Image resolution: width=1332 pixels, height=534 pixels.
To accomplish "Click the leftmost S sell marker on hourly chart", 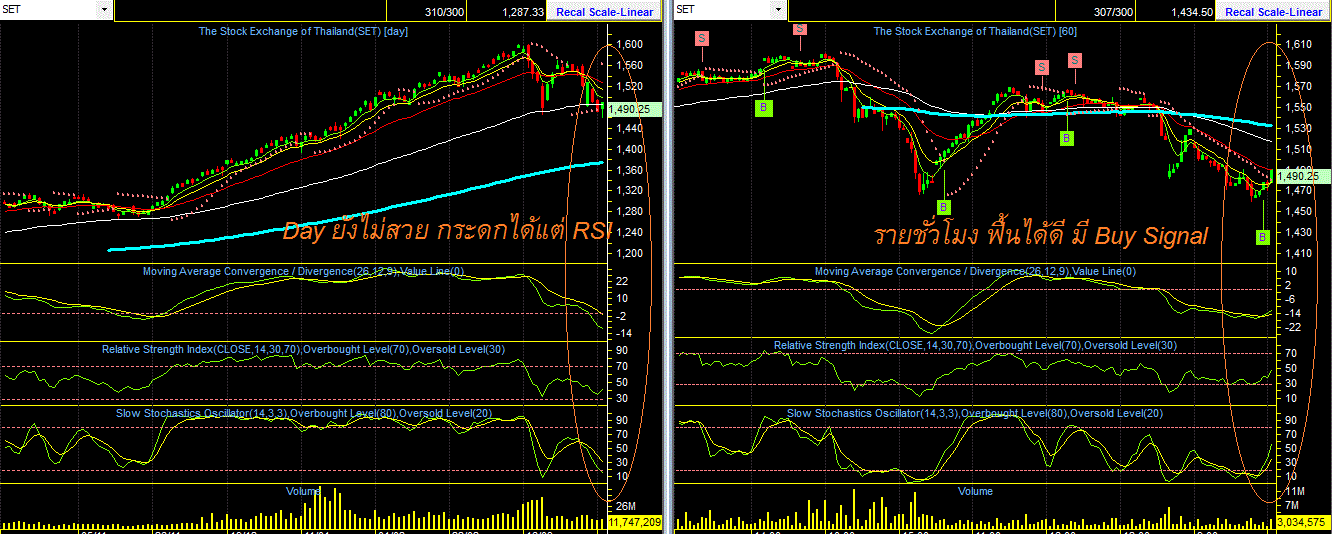I will 702,37.
